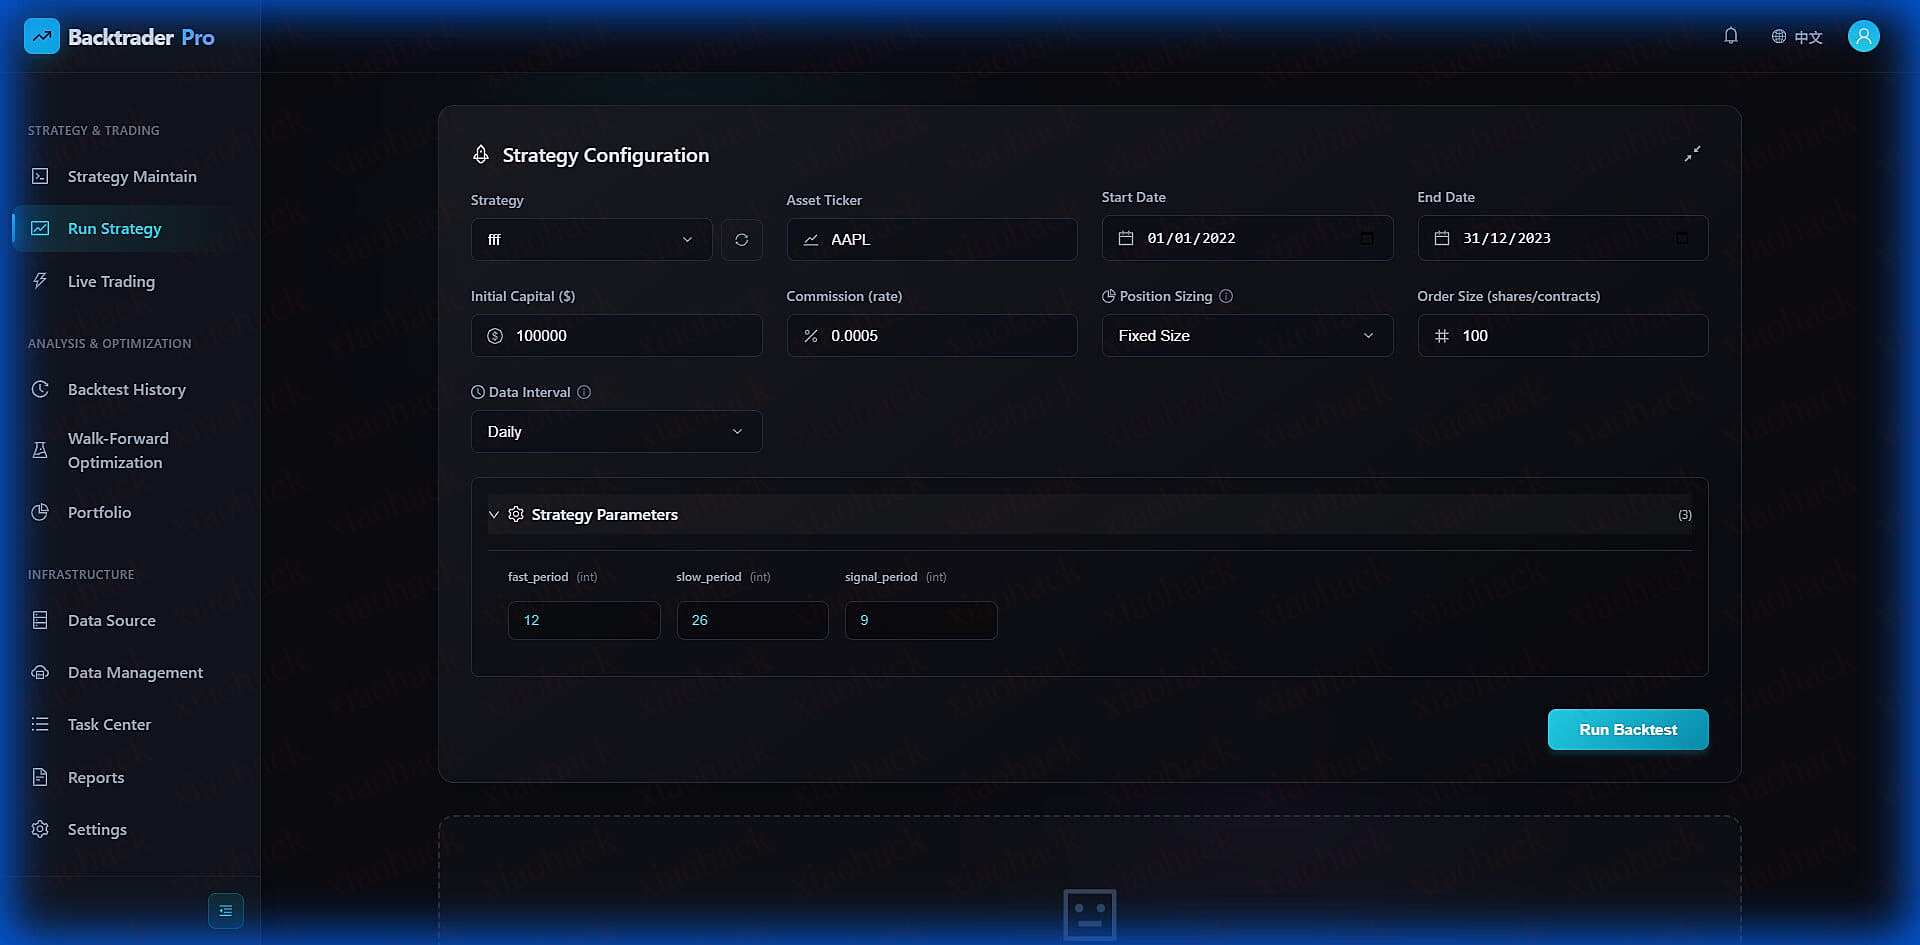Click the sidebar collapse toggle at bottom

click(x=226, y=911)
